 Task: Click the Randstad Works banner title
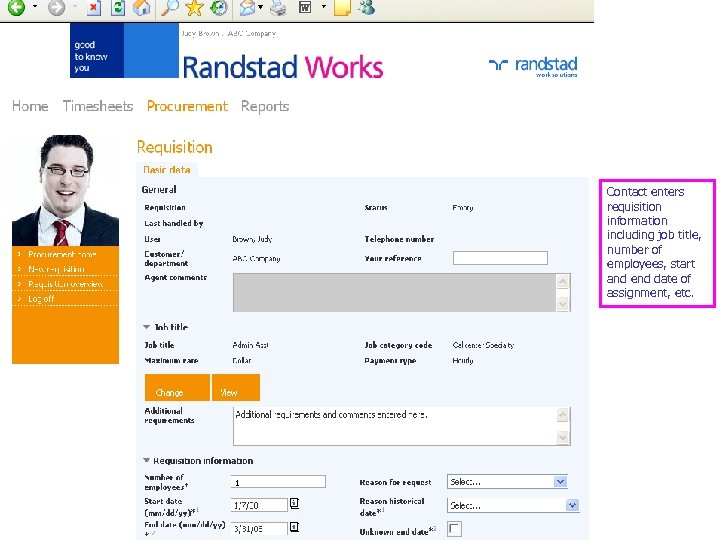click(282, 67)
